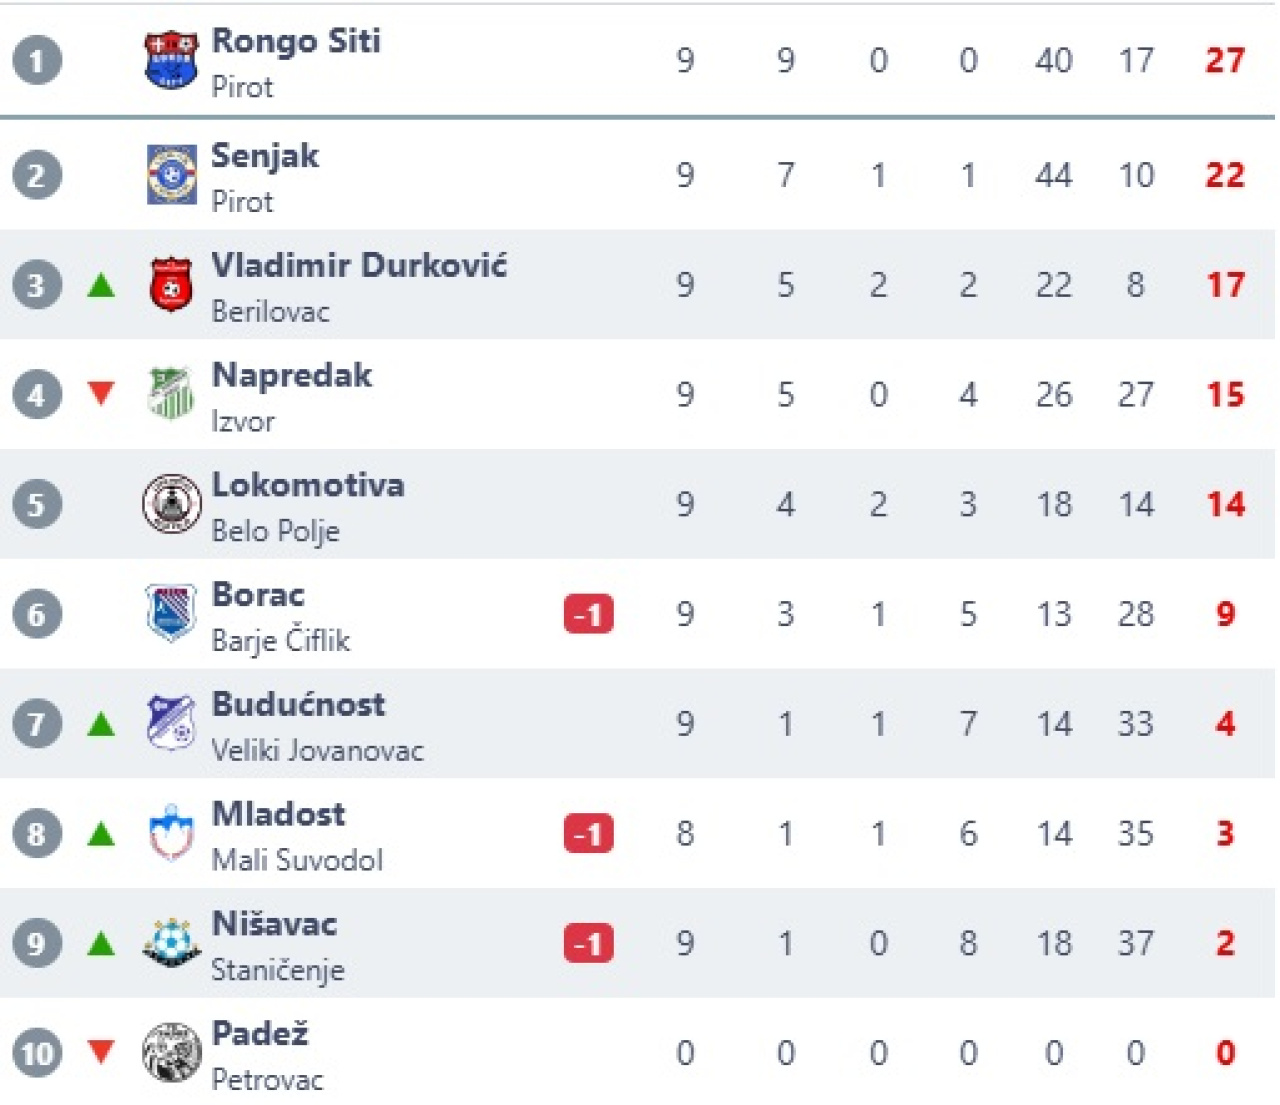
Task: Click the green up arrow beside Vladimir Durković
Action: (x=101, y=286)
